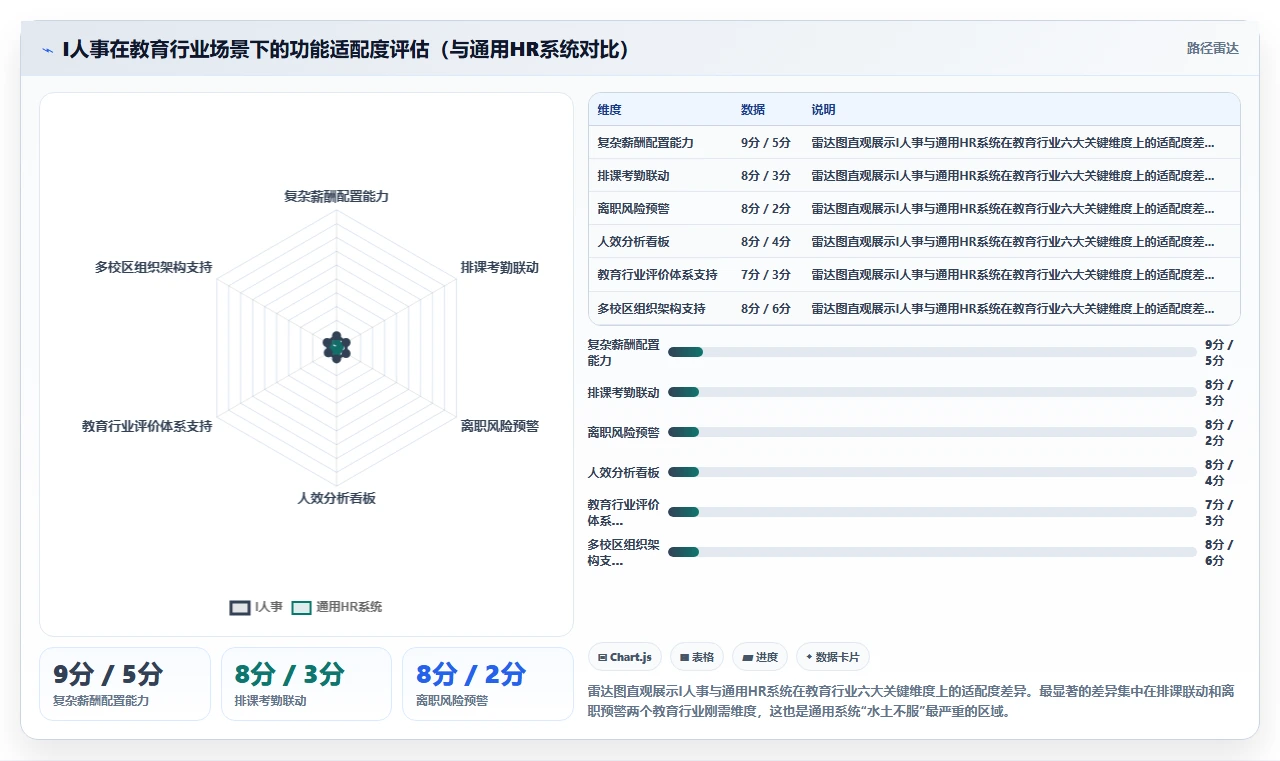Viewport: 1280px width, 761px height.
Task: Click the 维度 column header
Action: point(609,110)
